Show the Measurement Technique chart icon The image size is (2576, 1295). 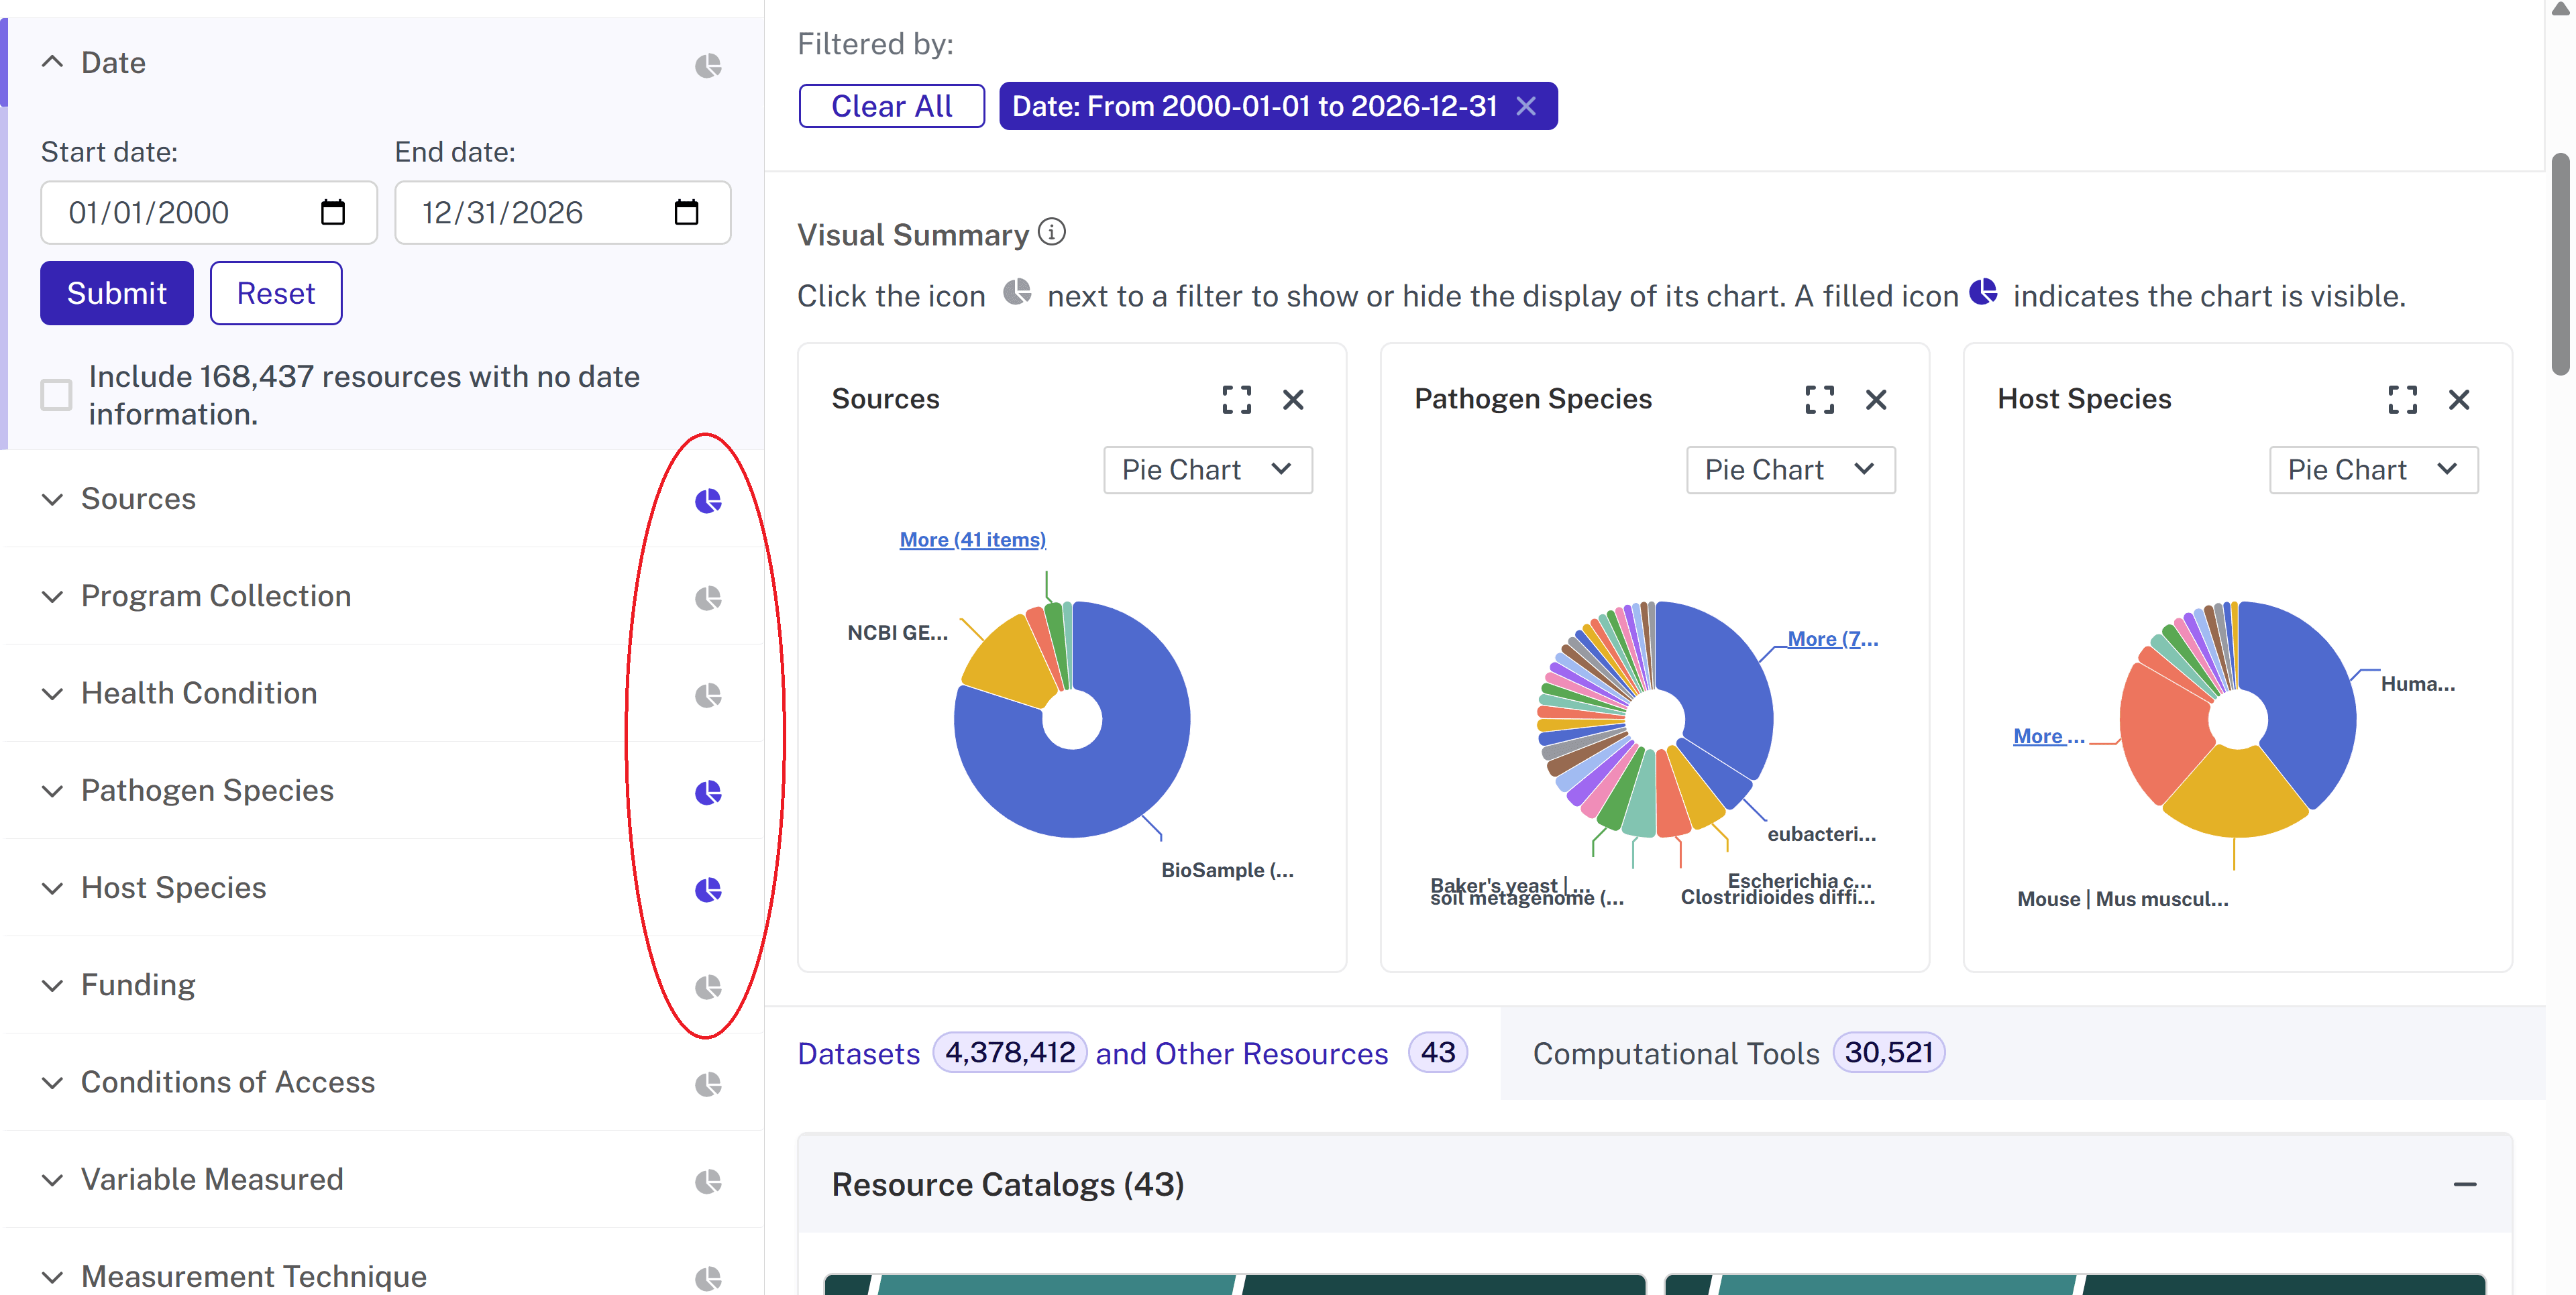(x=708, y=1278)
